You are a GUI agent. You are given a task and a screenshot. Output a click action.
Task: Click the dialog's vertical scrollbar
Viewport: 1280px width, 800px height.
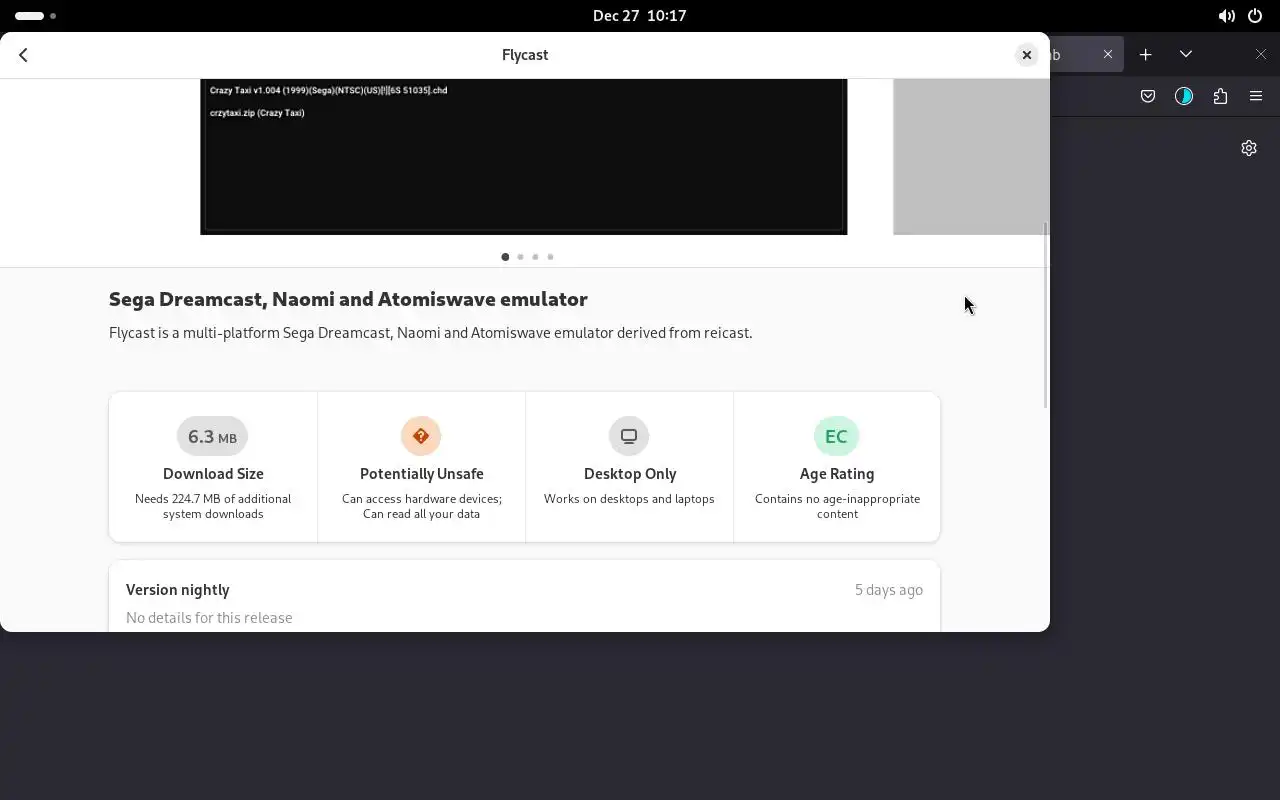1046,315
